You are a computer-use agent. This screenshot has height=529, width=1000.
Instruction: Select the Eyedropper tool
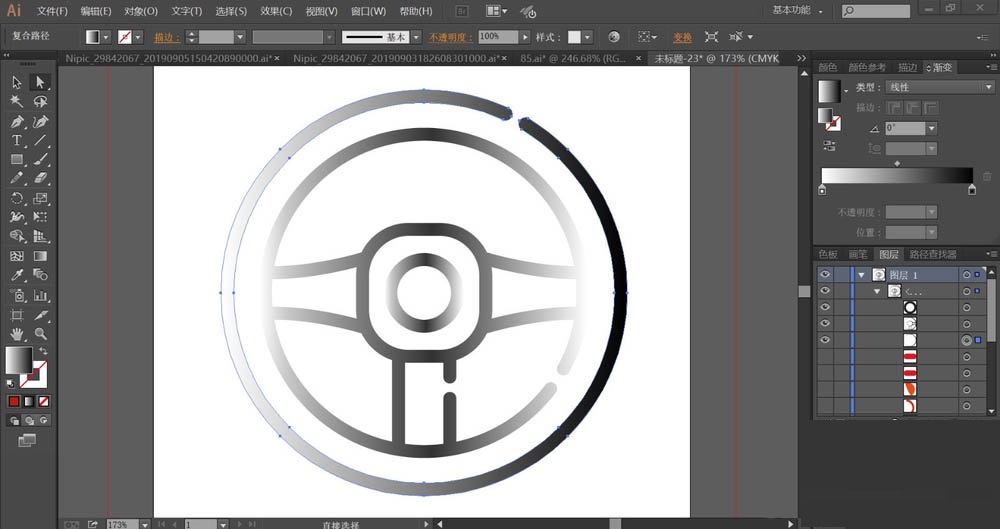pyautogui.click(x=17, y=275)
